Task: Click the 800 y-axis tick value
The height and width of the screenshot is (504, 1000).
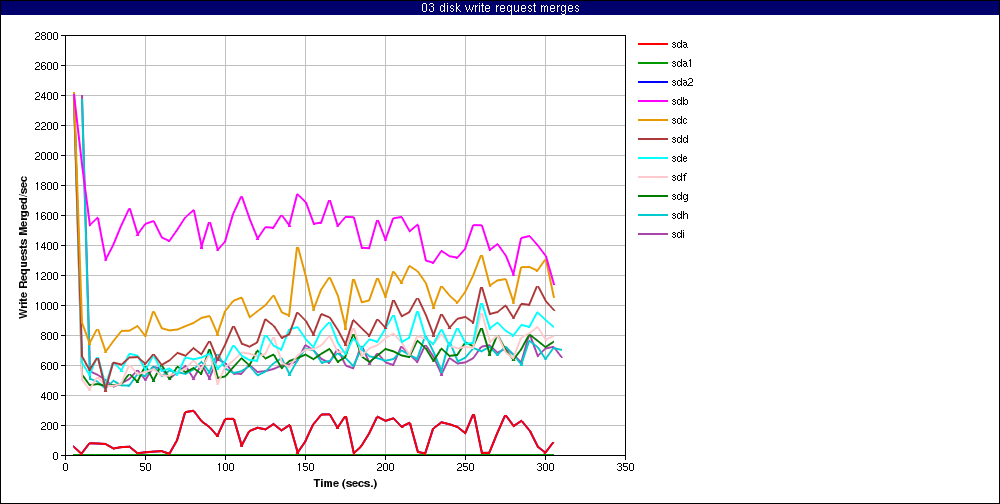Action: coord(51,336)
